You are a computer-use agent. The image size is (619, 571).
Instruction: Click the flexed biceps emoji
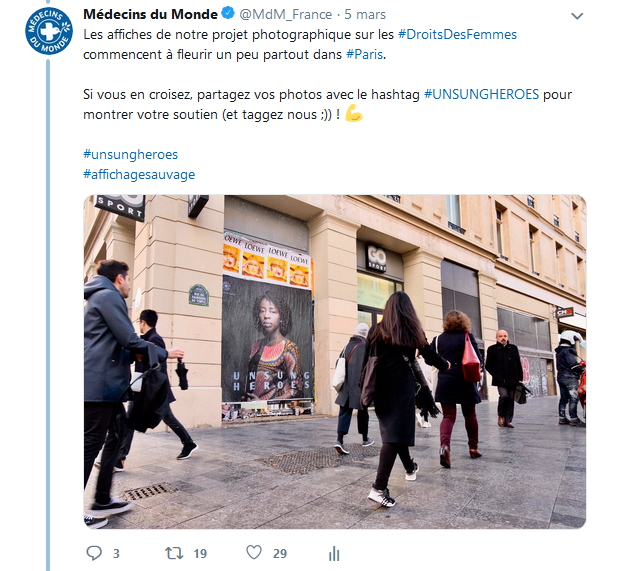coord(353,115)
